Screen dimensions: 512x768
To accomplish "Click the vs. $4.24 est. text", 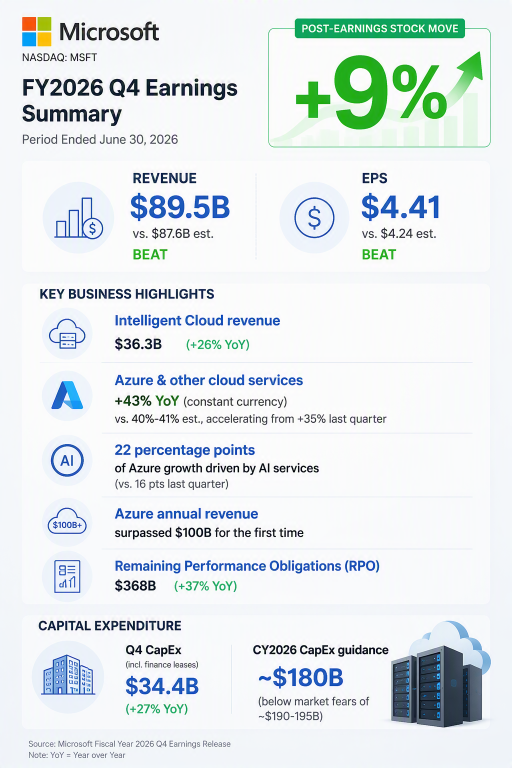I will click(x=399, y=234).
